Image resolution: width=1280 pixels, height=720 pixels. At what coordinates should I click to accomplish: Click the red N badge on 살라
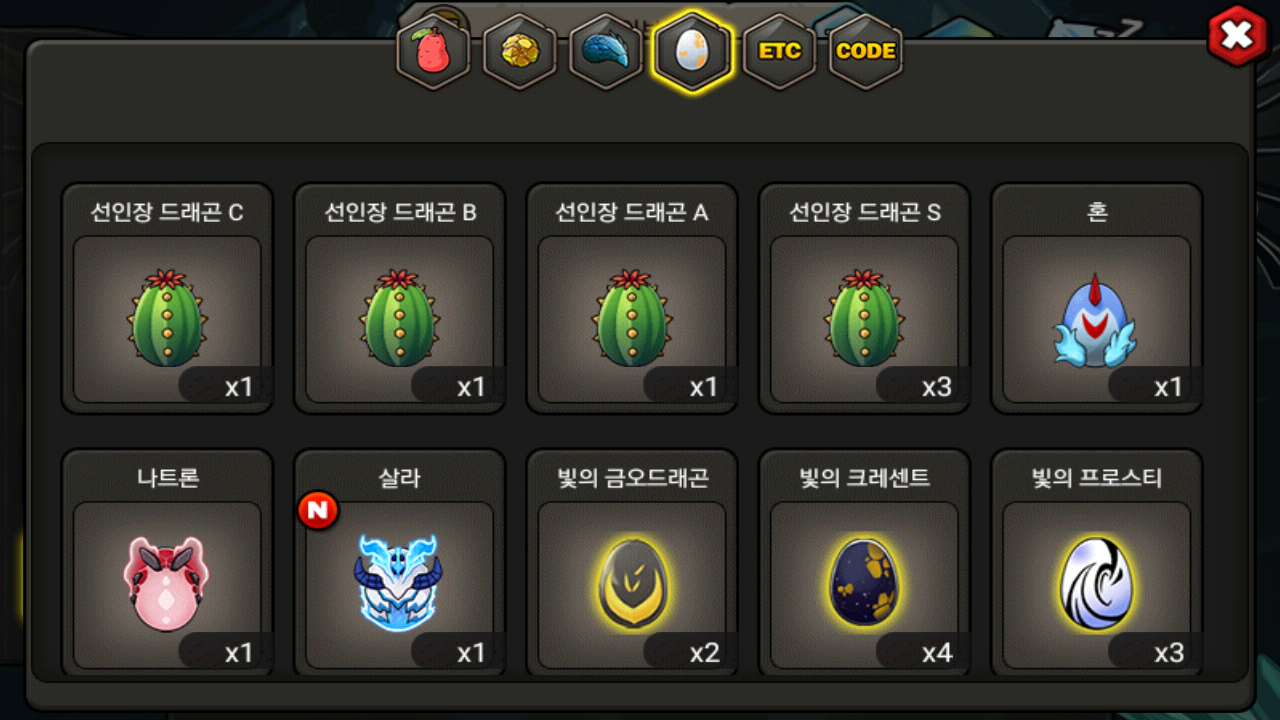[318, 510]
